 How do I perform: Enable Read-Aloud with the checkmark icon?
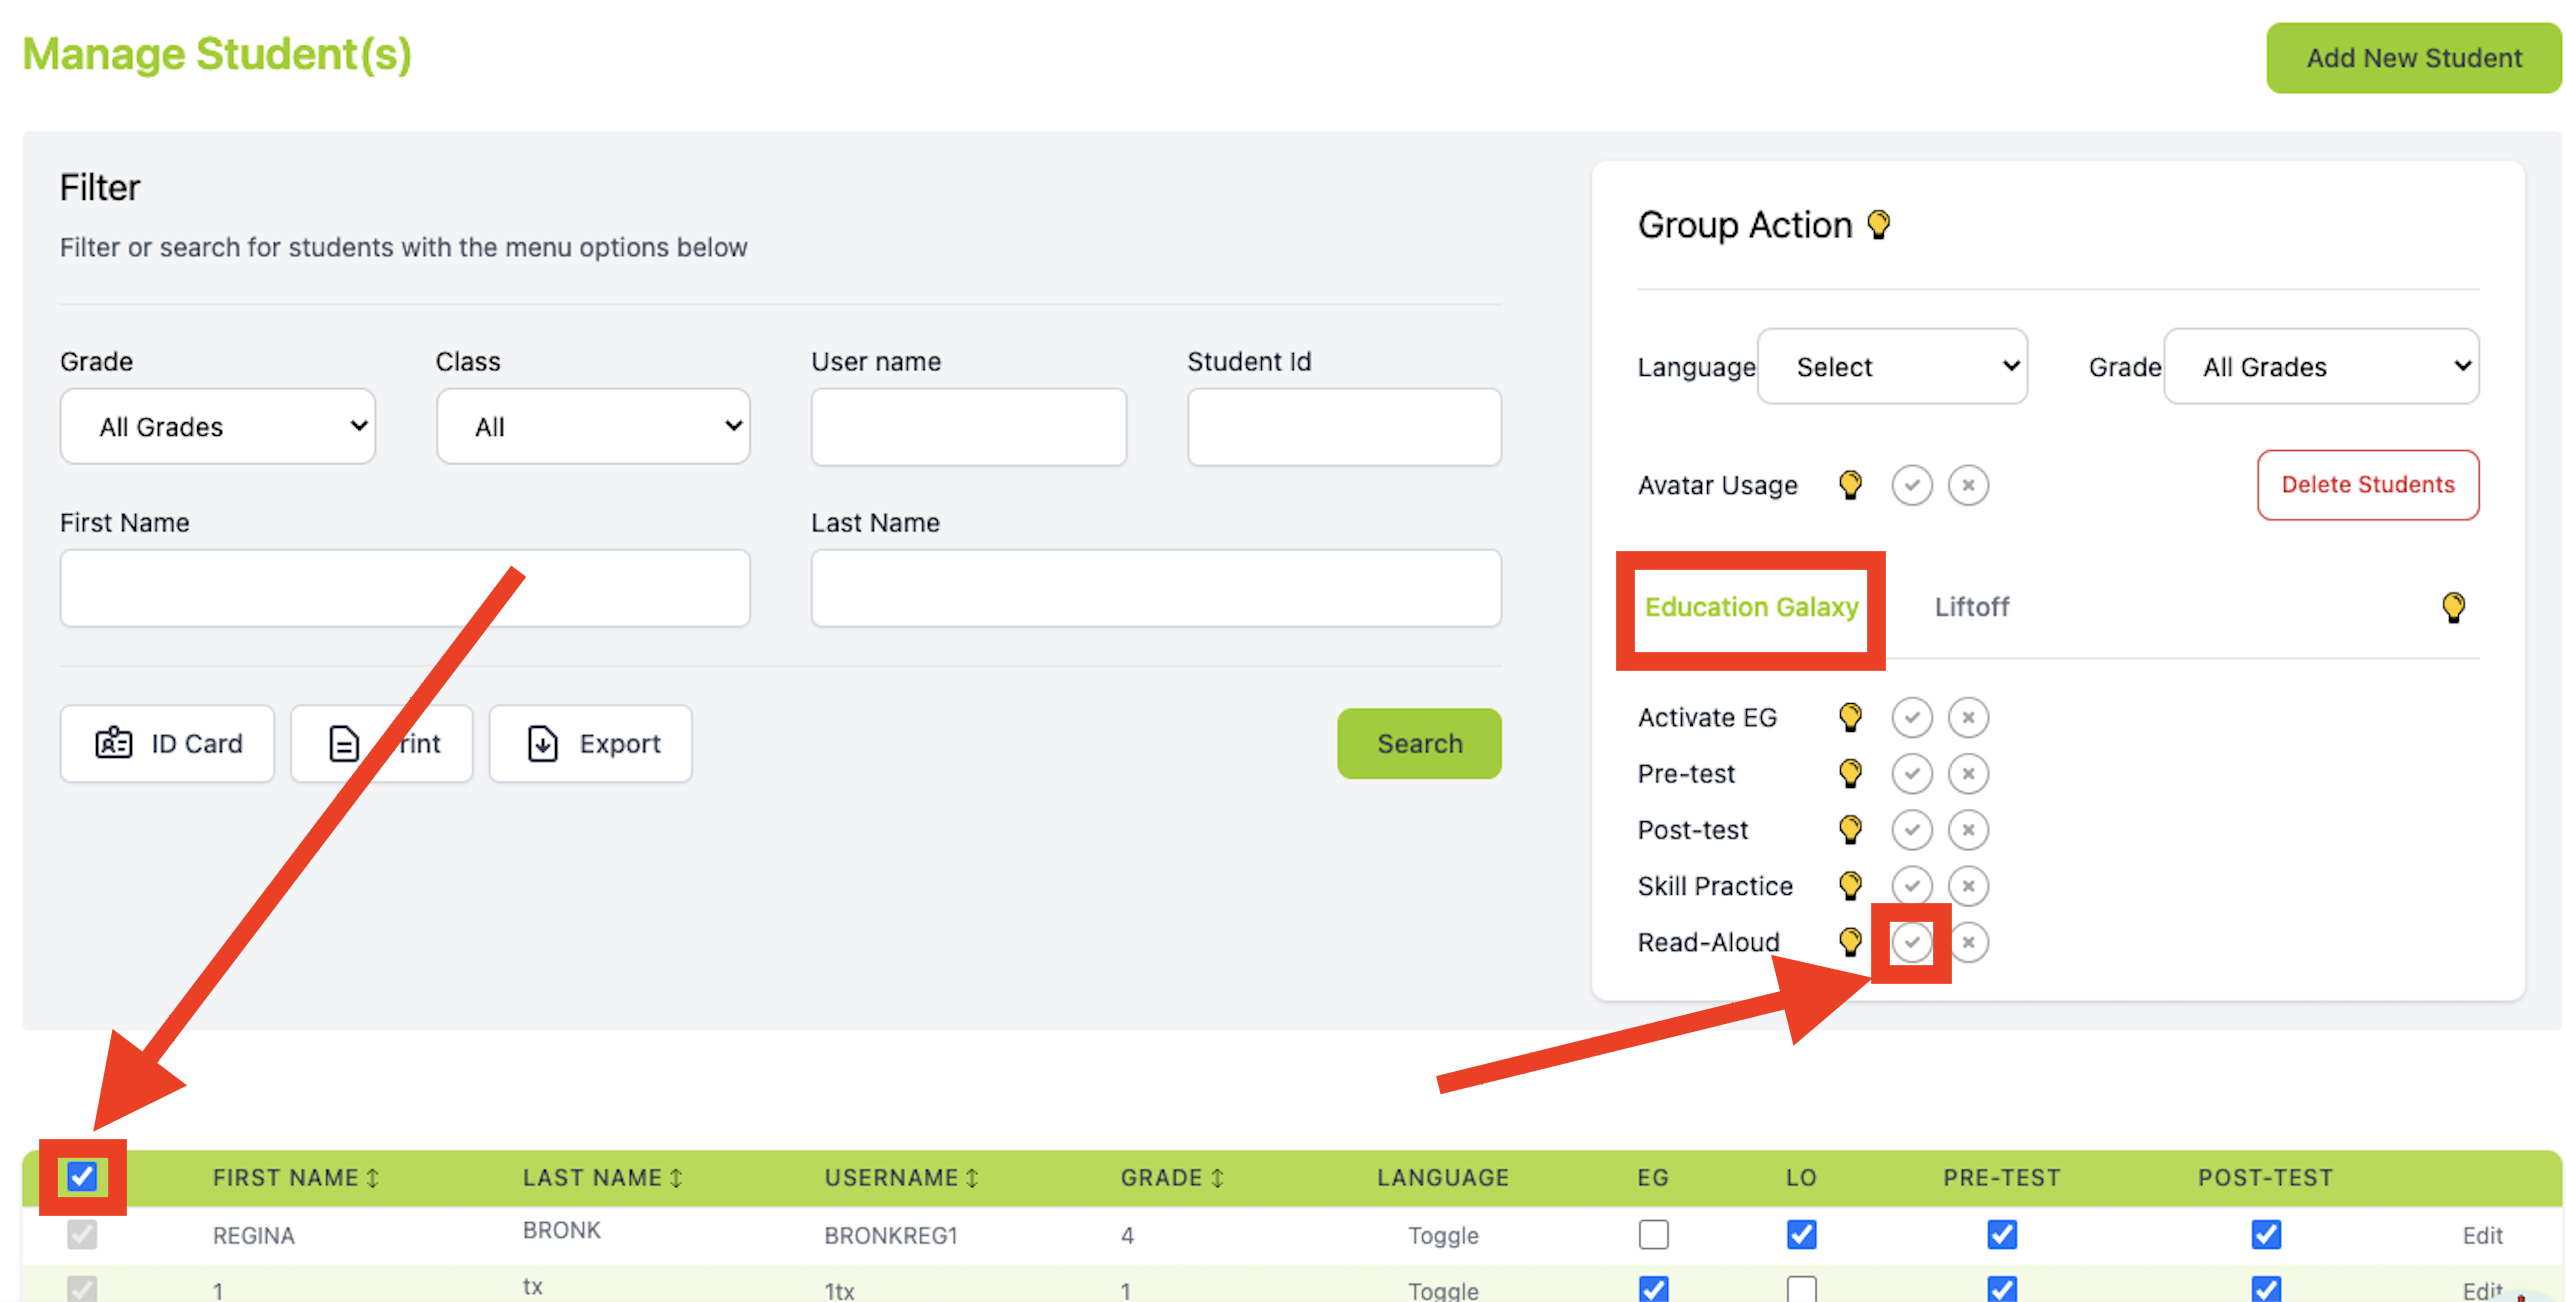(1911, 941)
